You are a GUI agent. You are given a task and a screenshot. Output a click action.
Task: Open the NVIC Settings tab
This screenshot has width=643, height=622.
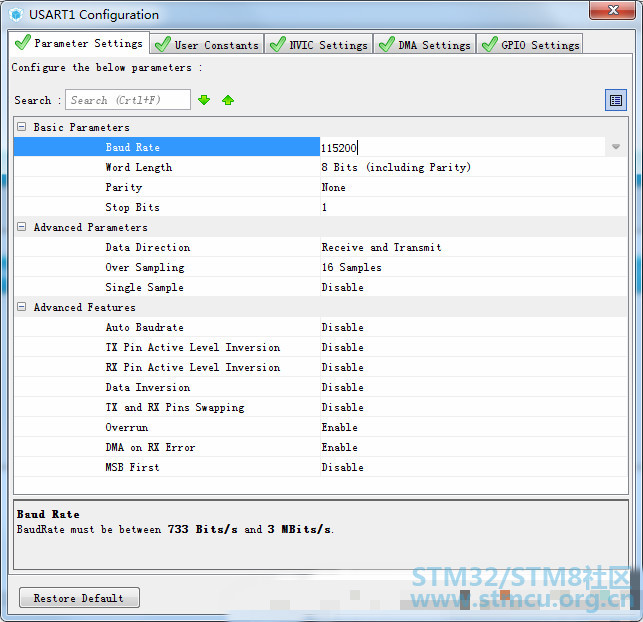(319, 44)
